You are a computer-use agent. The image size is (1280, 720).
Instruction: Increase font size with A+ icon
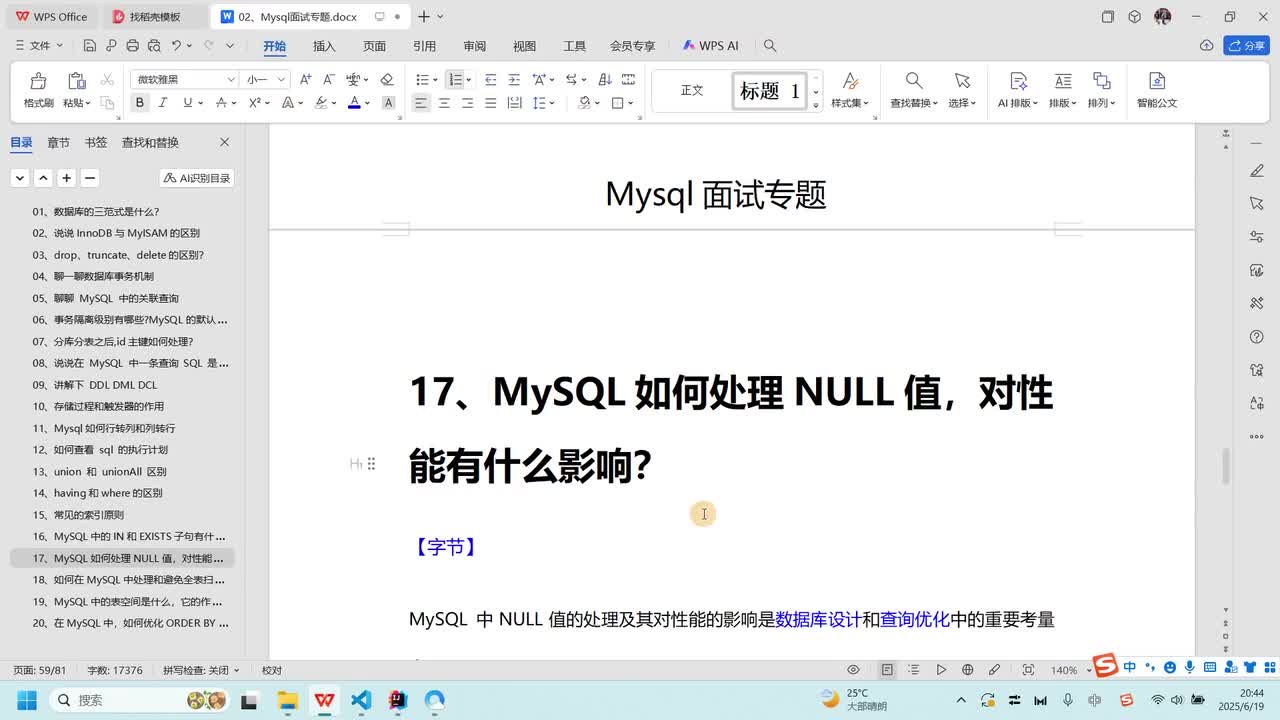(x=306, y=79)
